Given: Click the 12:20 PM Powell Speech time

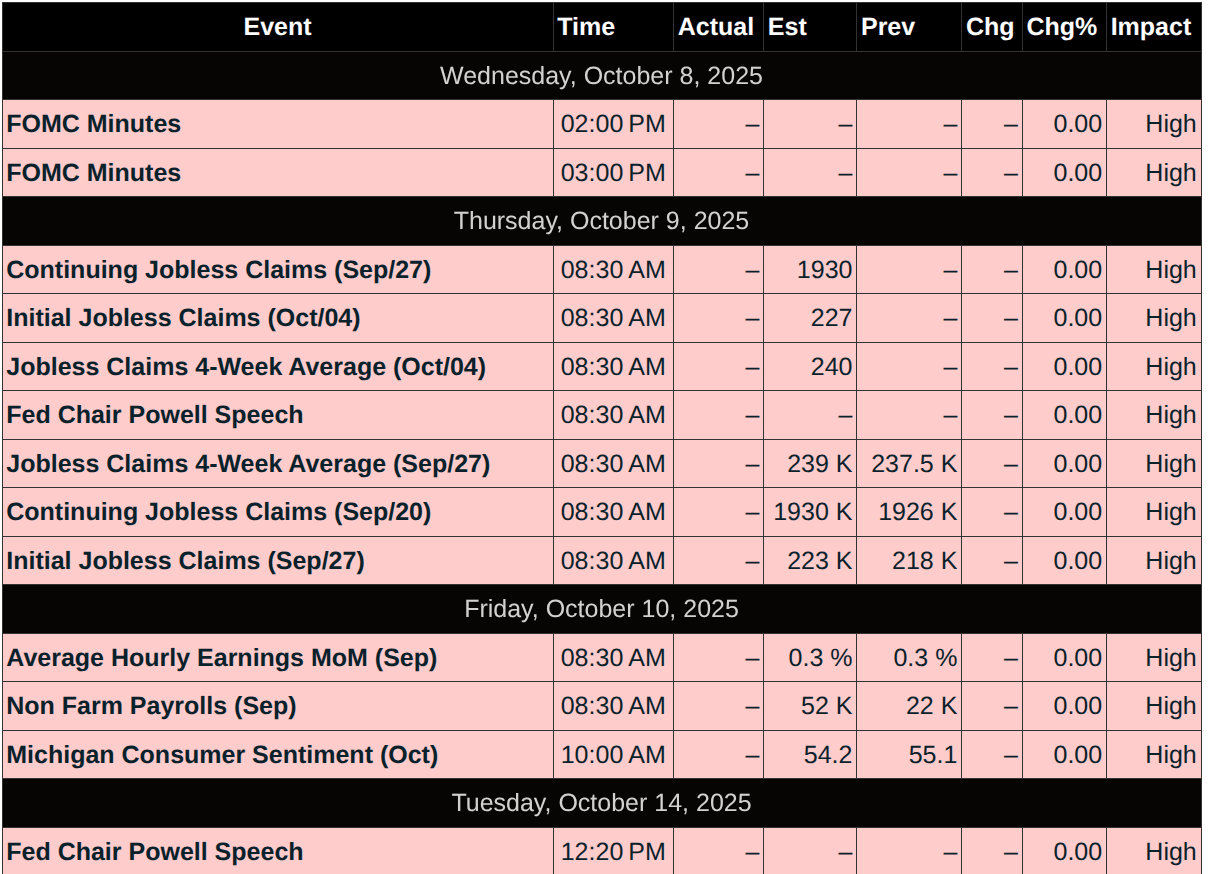Looking at the screenshot, I should 613,852.
